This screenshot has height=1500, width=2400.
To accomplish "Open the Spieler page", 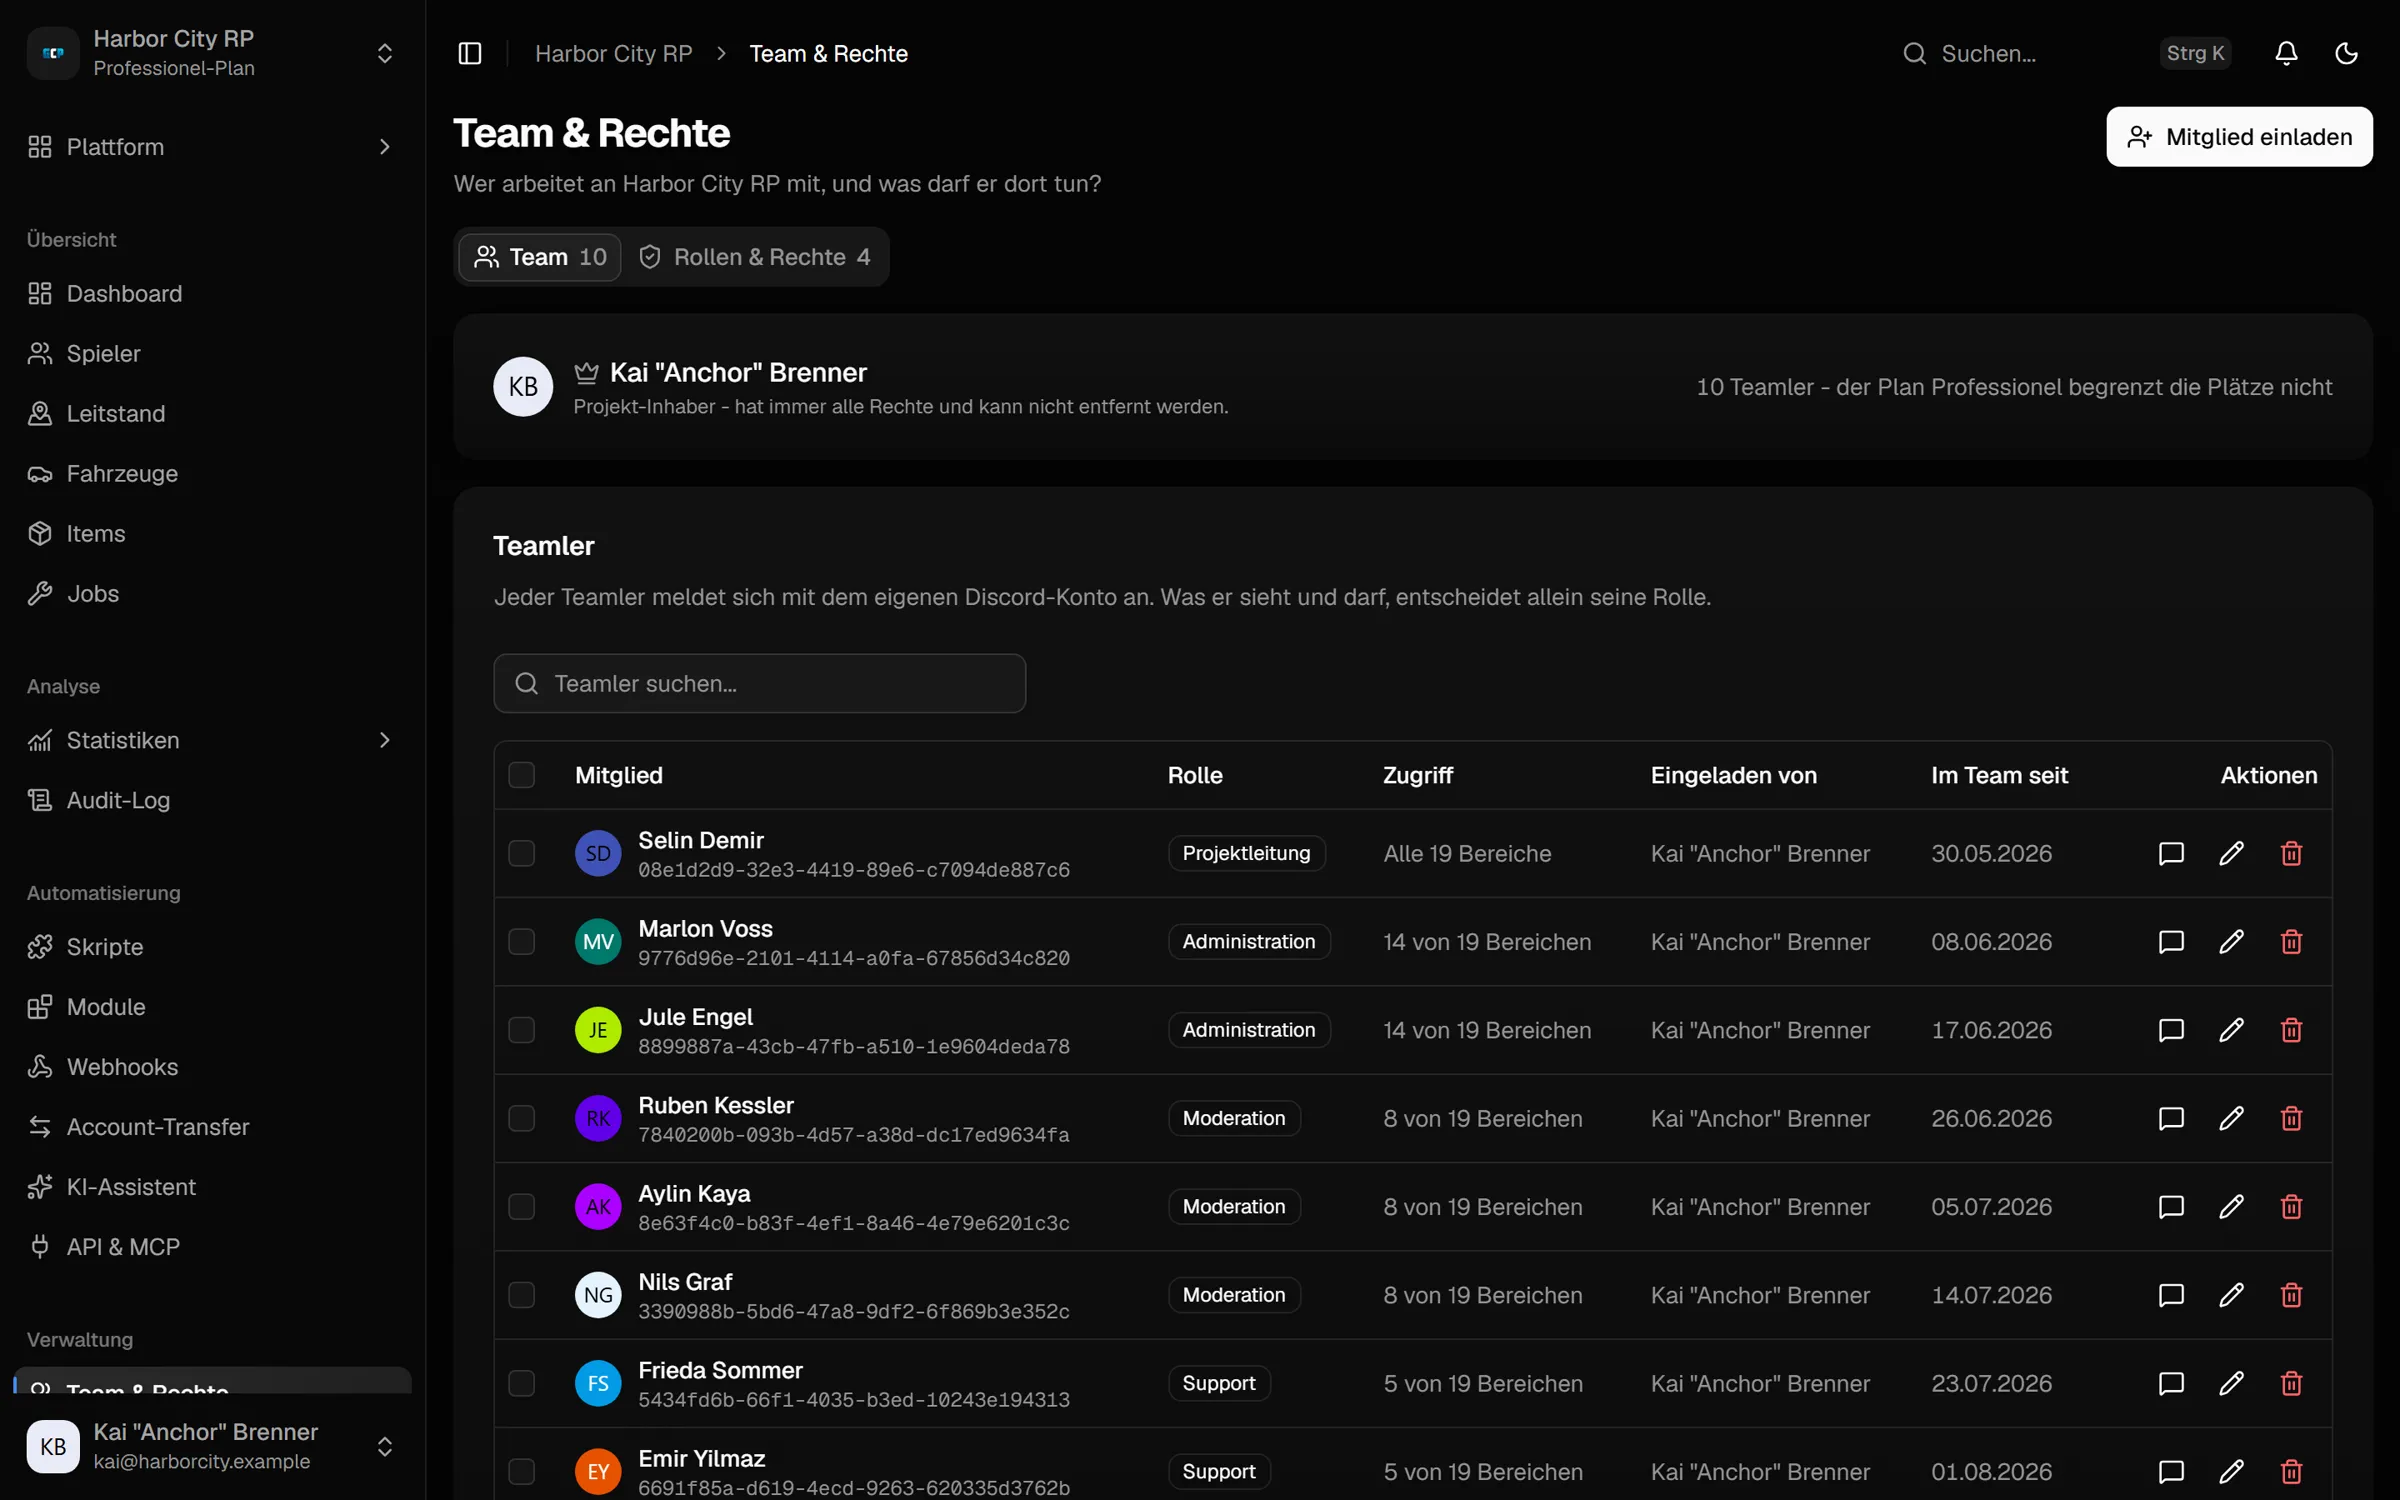I will (212, 353).
